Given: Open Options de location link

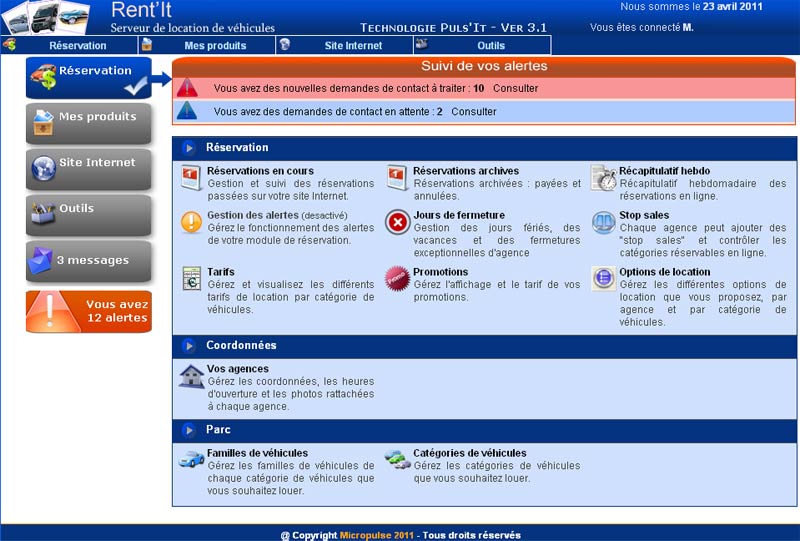Looking at the screenshot, I should [x=664, y=272].
